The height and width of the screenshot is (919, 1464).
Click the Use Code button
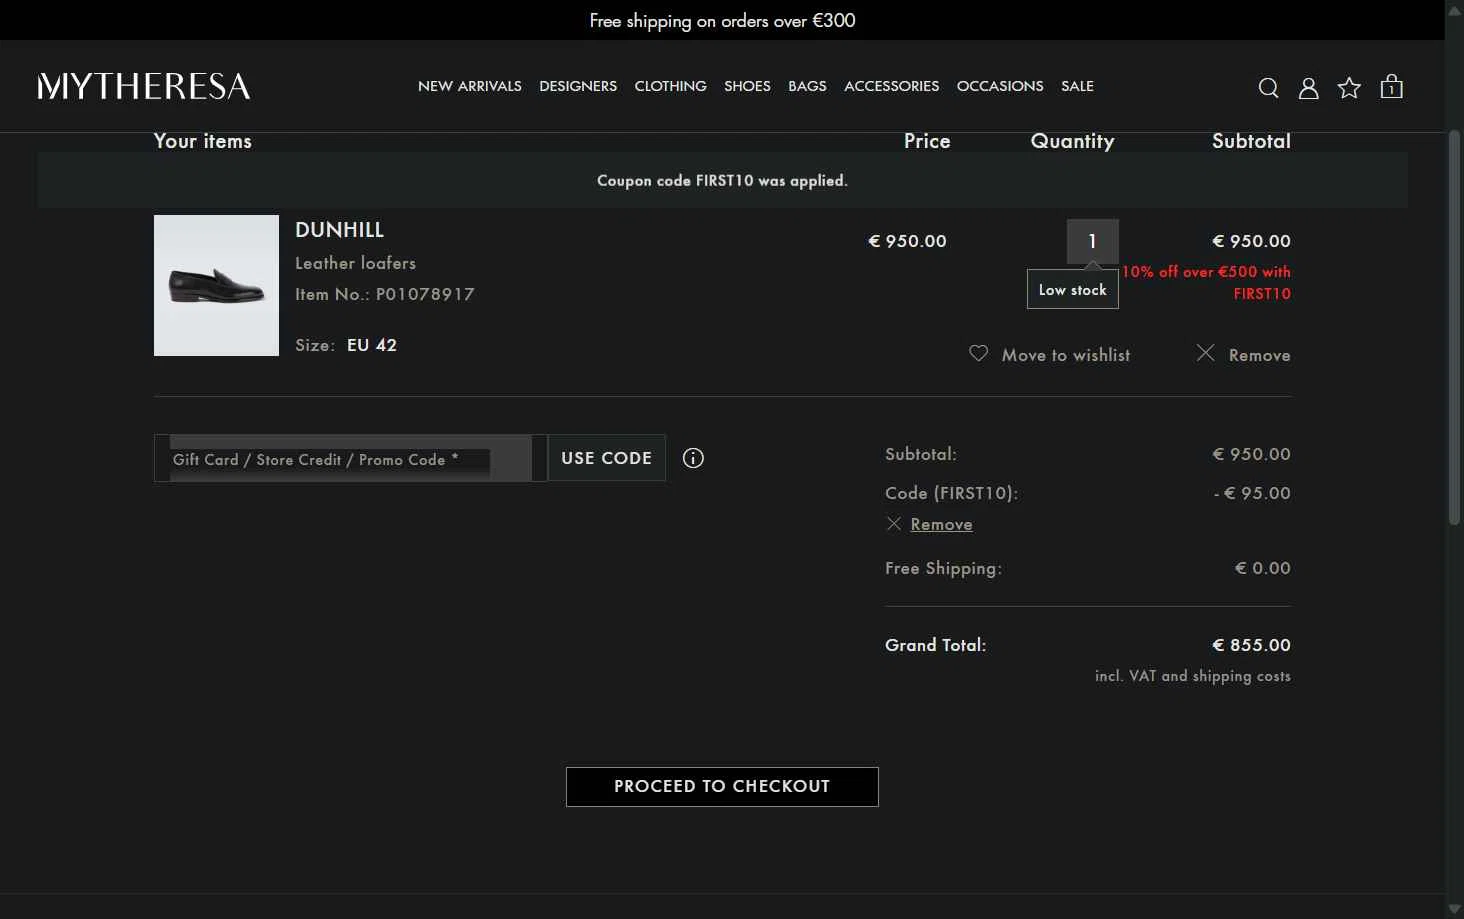(606, 458)
